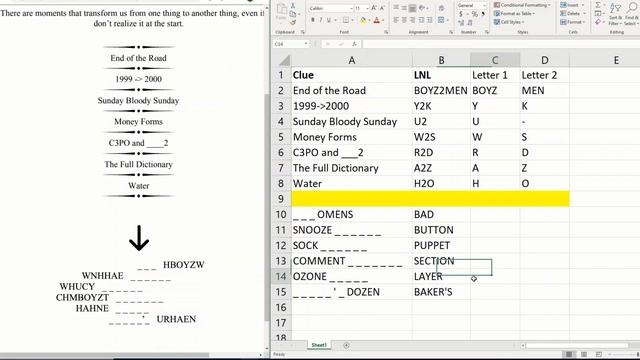This screenshot has height=360, width=640.
Task: Click row 9 header
Action: (x=281, y=199)
